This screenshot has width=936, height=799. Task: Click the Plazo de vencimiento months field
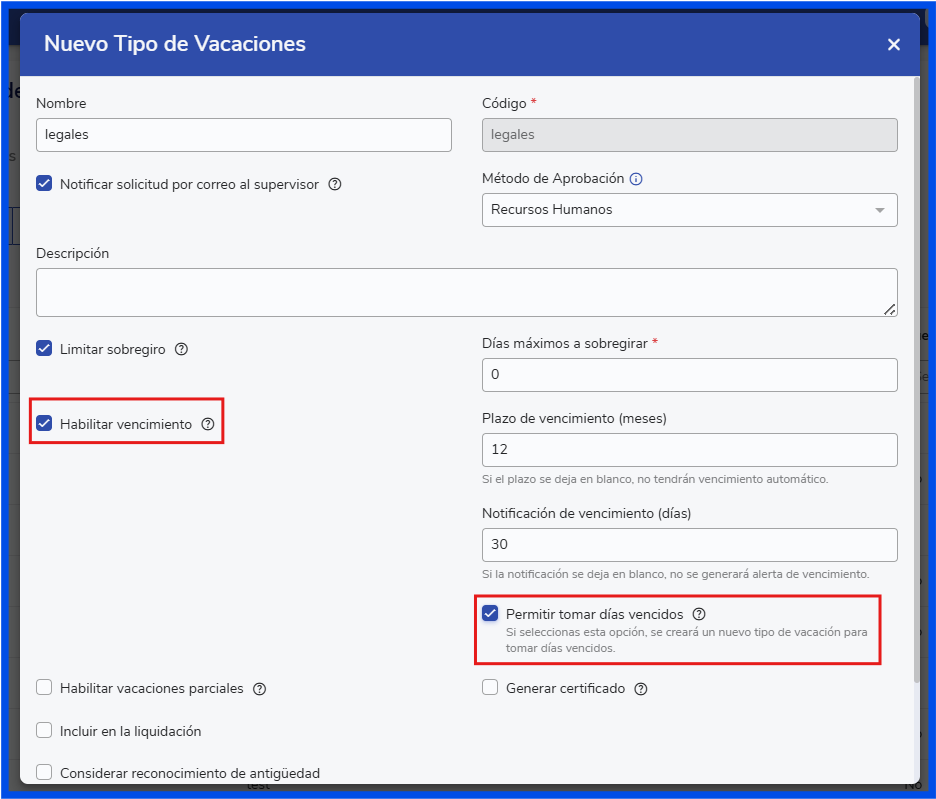(689, 450)
